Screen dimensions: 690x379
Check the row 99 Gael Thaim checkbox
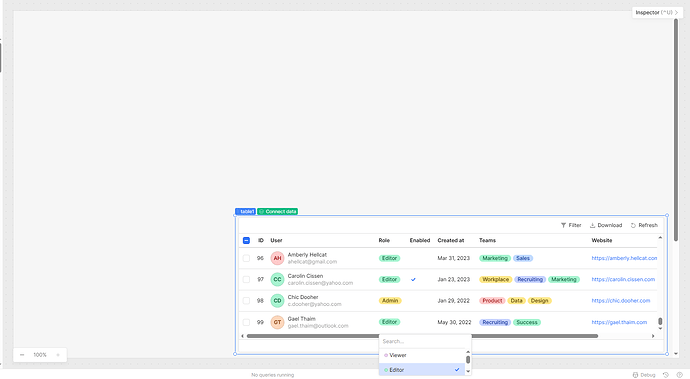click(x=246, y=322)
